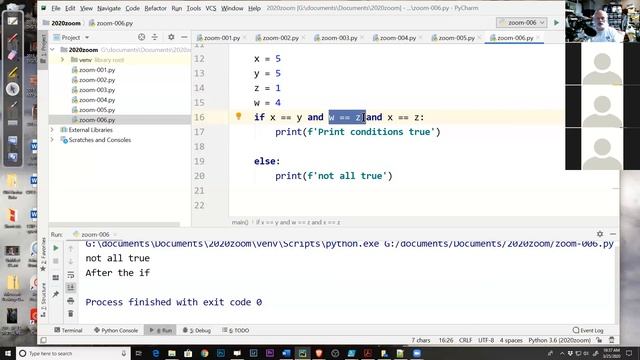This screenshot has width=640, height=360.
Task: Run zoom-006 with the green toolbar play button
Action: point(556,23)
